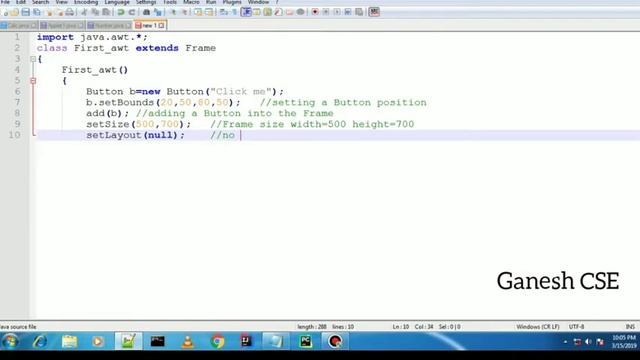Undo the last edit via toolbar
Image resolution: width=640 pixels, height=360 pixels.
tap(120, 12)
